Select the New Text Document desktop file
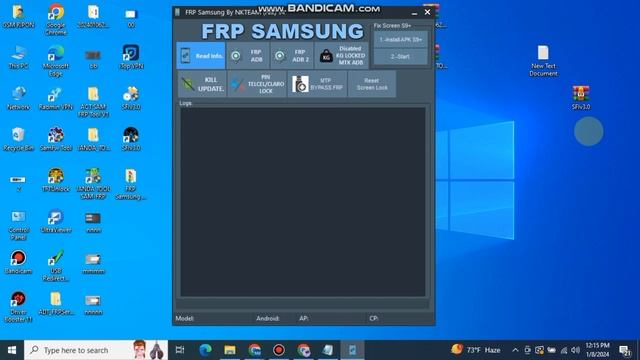Viewport: 640px width, 360px height. [543, 61]
